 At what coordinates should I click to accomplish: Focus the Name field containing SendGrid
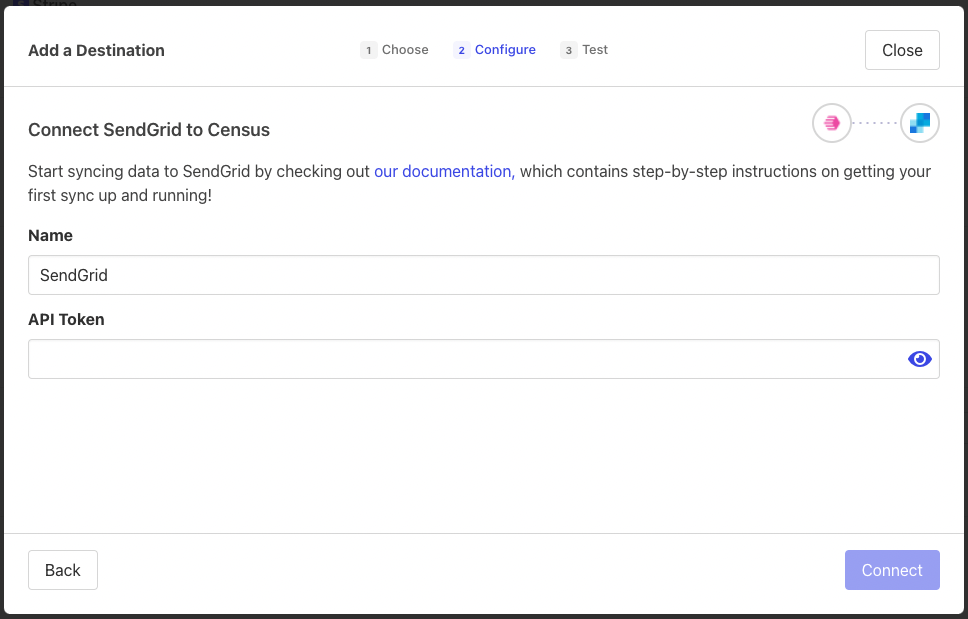[x=483, y=275]
